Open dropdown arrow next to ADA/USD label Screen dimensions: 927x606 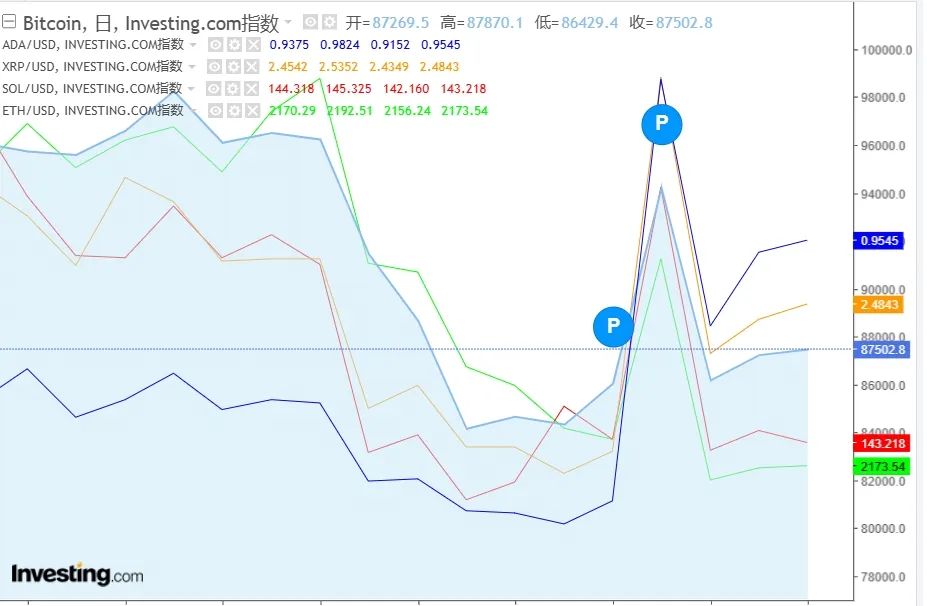coord(194,45)
